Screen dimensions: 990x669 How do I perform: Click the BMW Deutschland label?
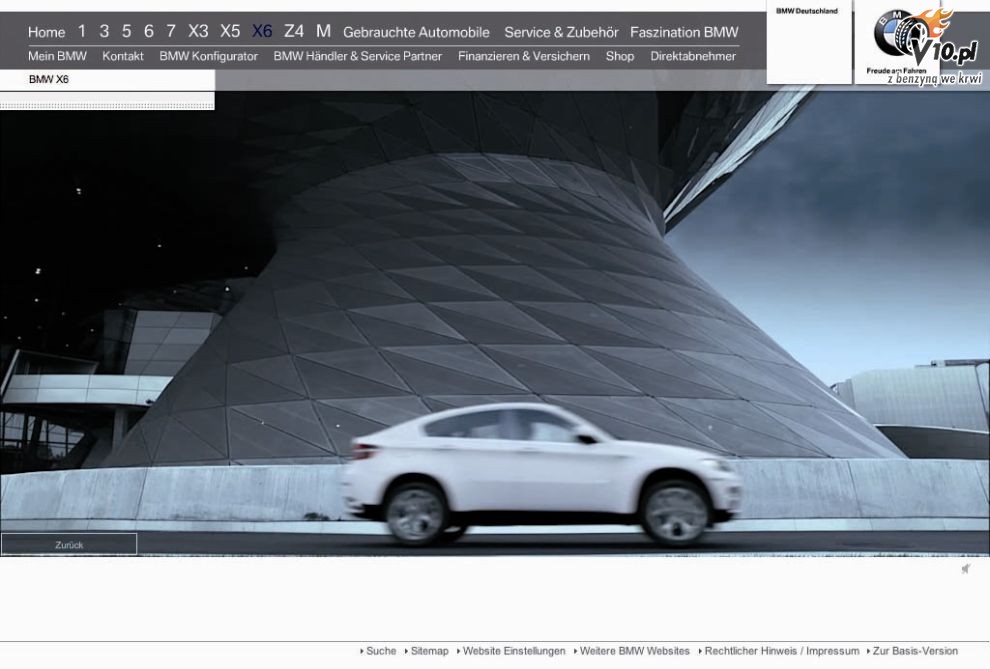click(x=807, y=11)
